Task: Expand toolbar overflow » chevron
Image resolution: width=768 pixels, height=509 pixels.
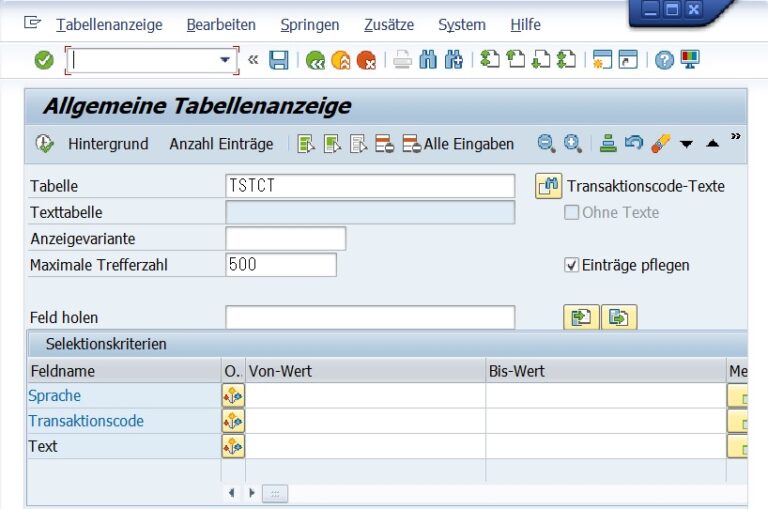Action: 735,136
